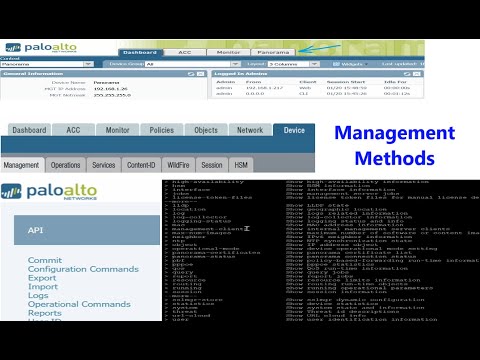This screenshot has width=480, height=360.
Task: Click the MGT IP Address value 192.168.1.26
Action: tap(110, 89)
